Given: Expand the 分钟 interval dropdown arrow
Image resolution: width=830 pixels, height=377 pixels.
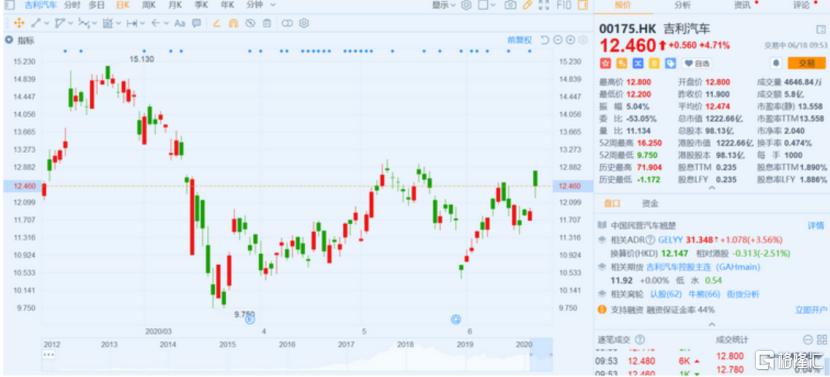Looking at the screenshot, I should 273,5.
